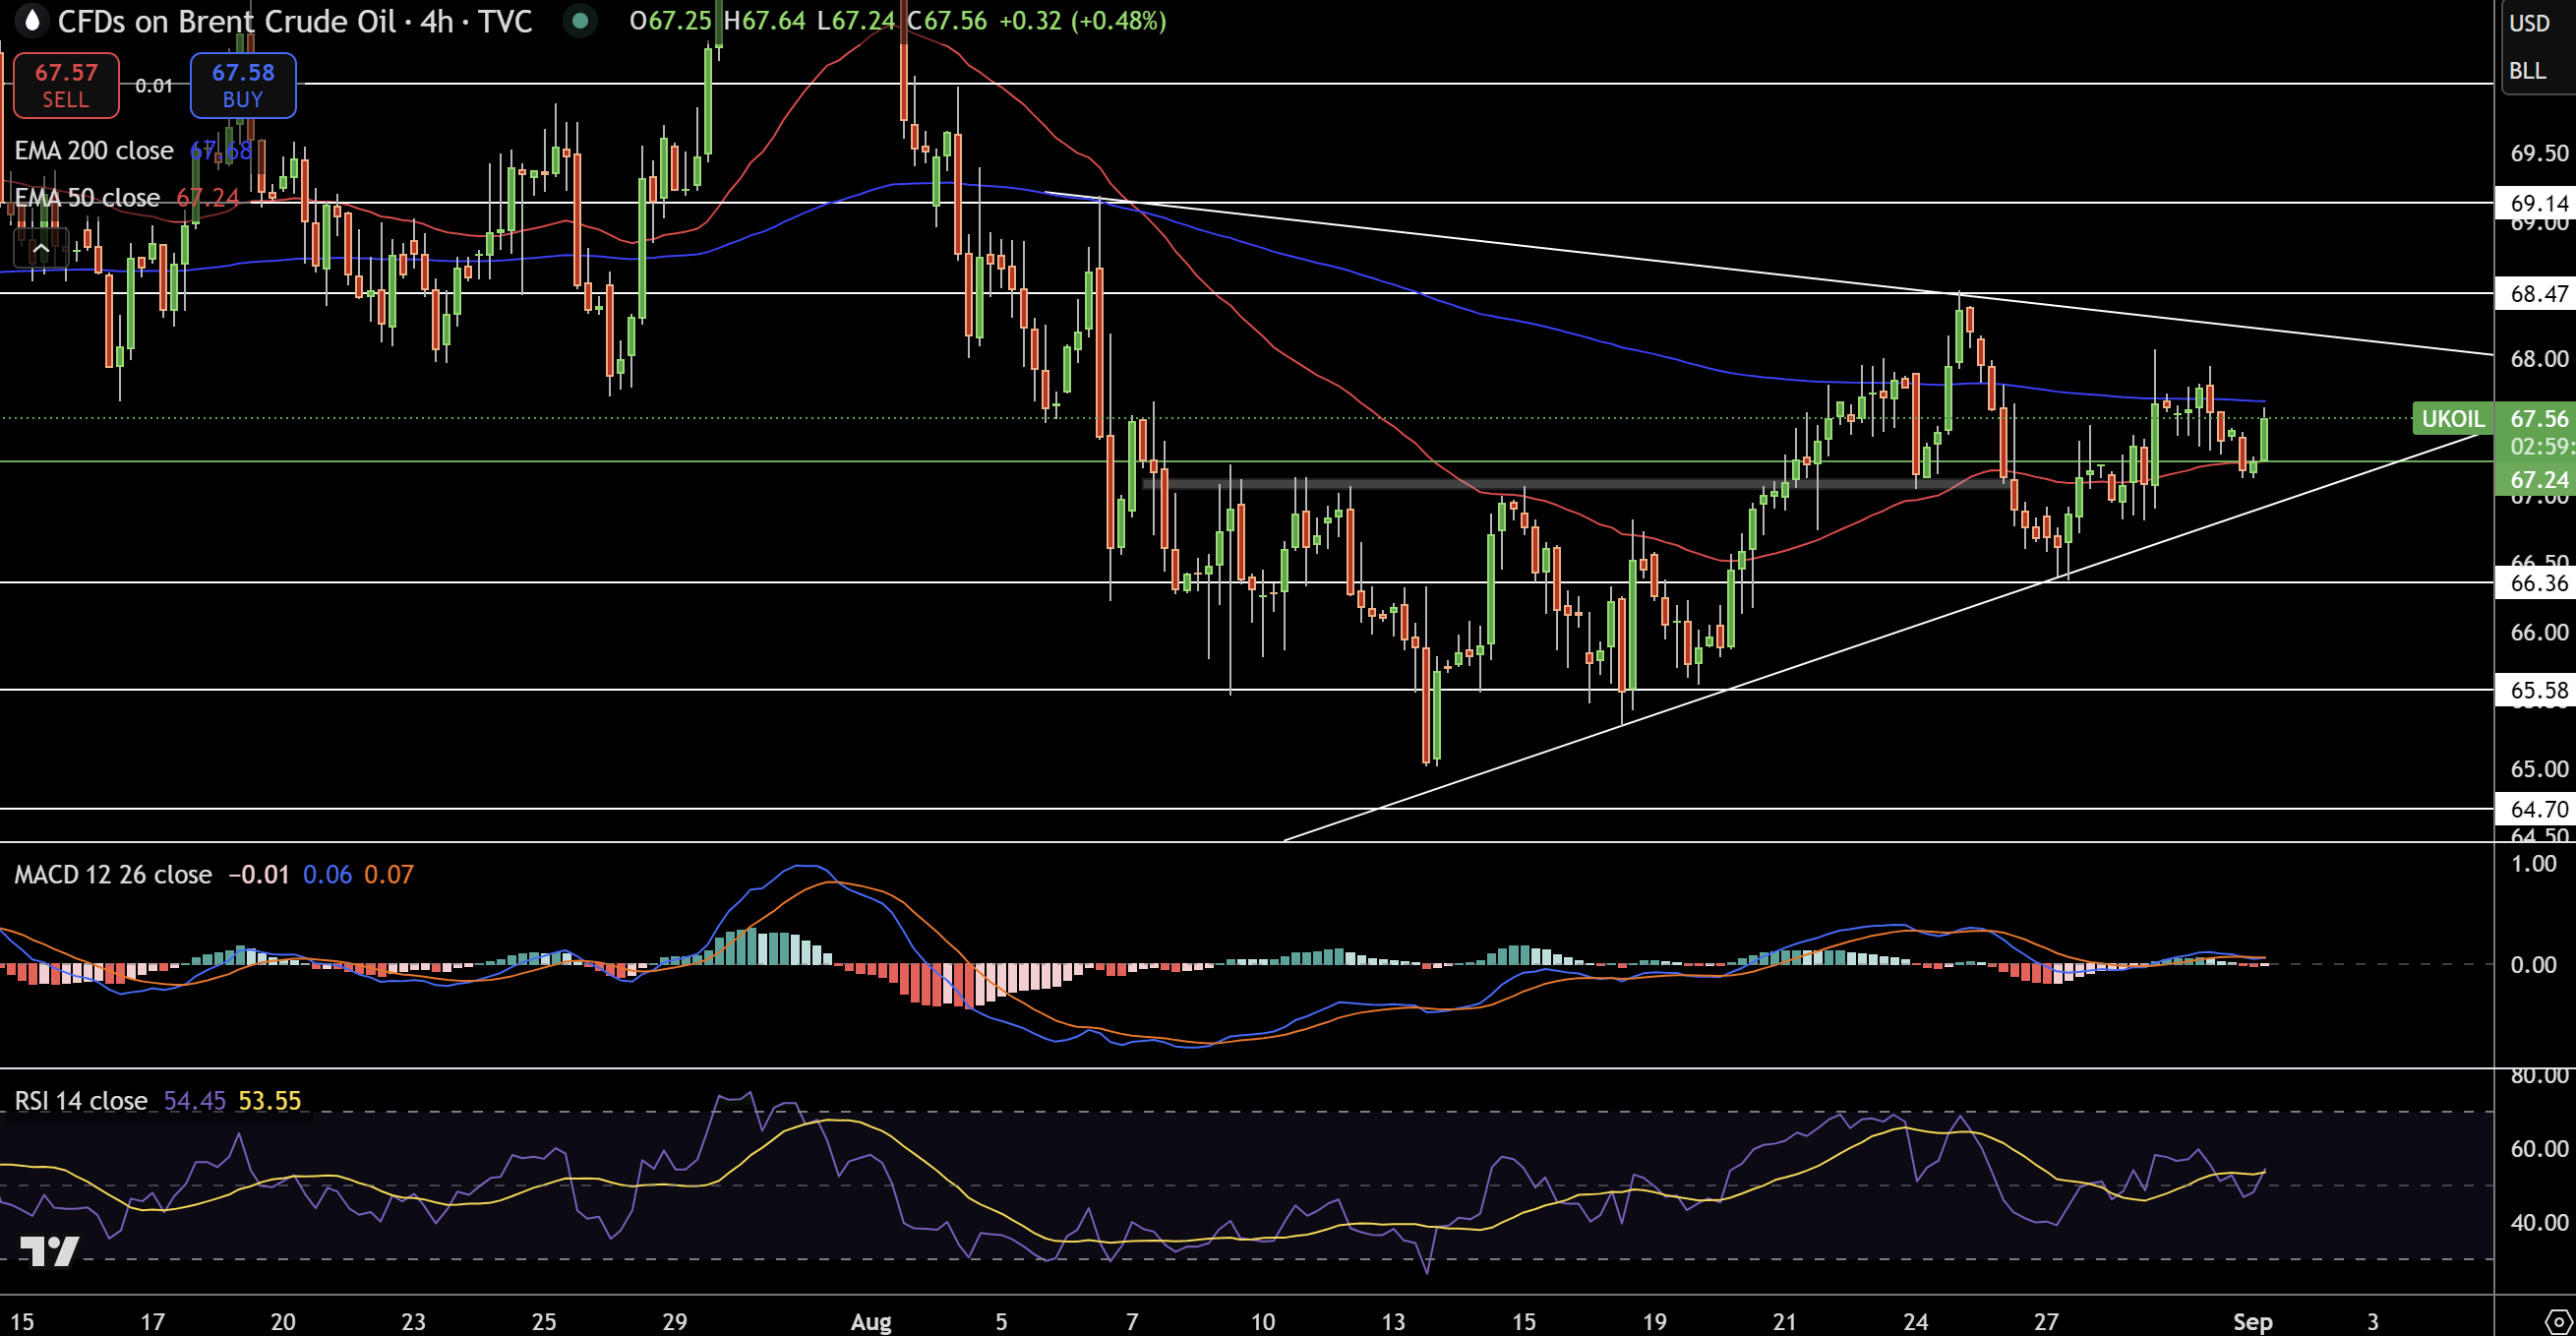Select RSI 14 close legend
This screenshot has width=2576, height=1336.
(x=81, y=1101)
